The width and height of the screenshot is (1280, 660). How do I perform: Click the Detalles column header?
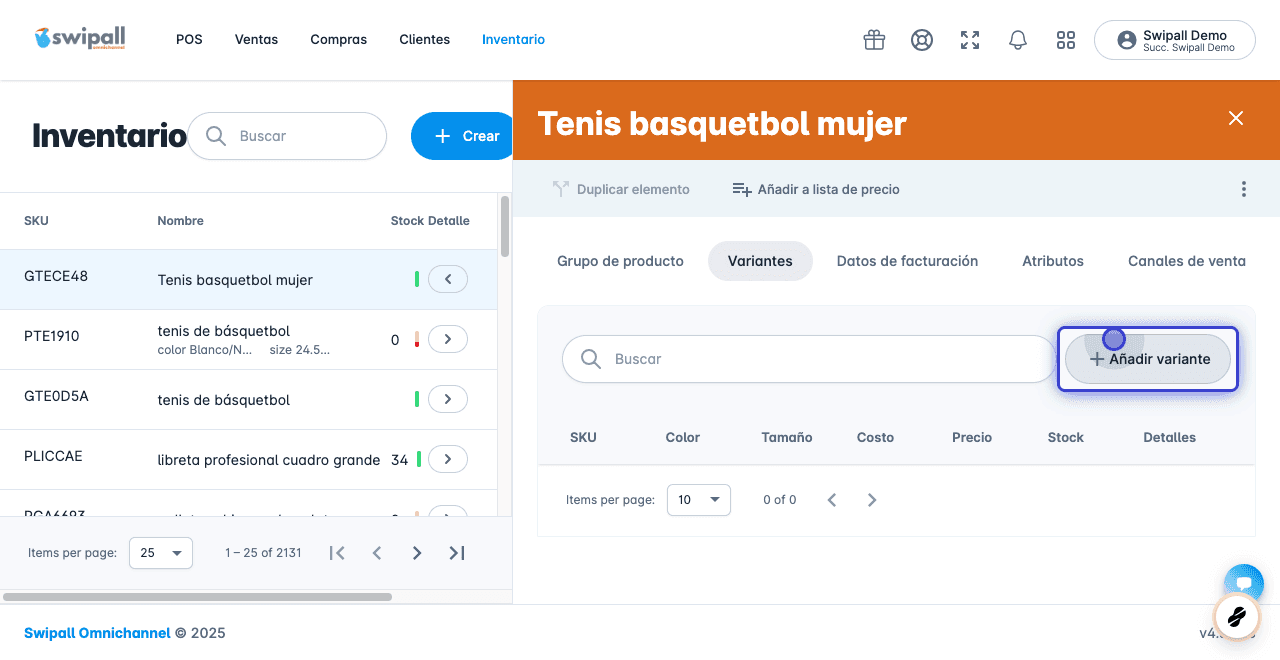1169,437
